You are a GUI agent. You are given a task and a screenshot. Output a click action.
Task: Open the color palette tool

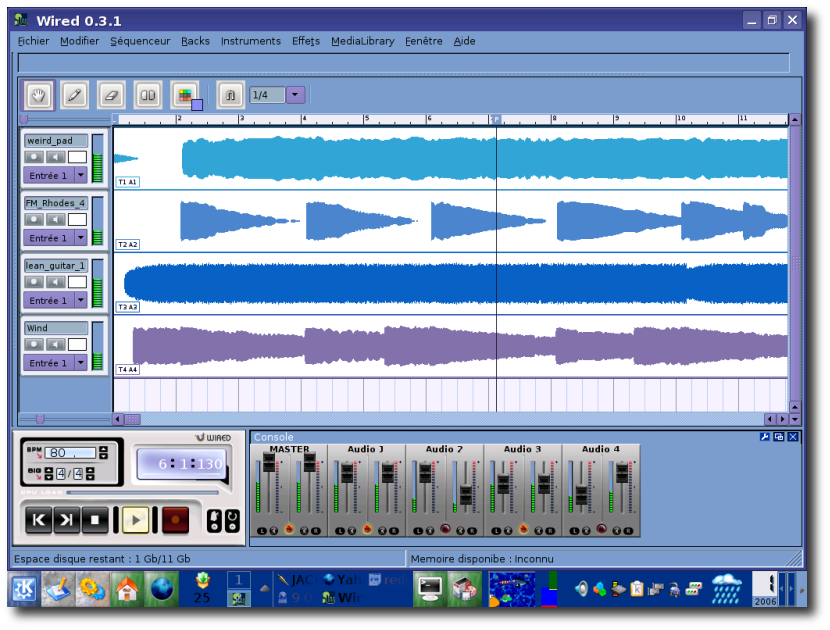[x=185, y=95]
